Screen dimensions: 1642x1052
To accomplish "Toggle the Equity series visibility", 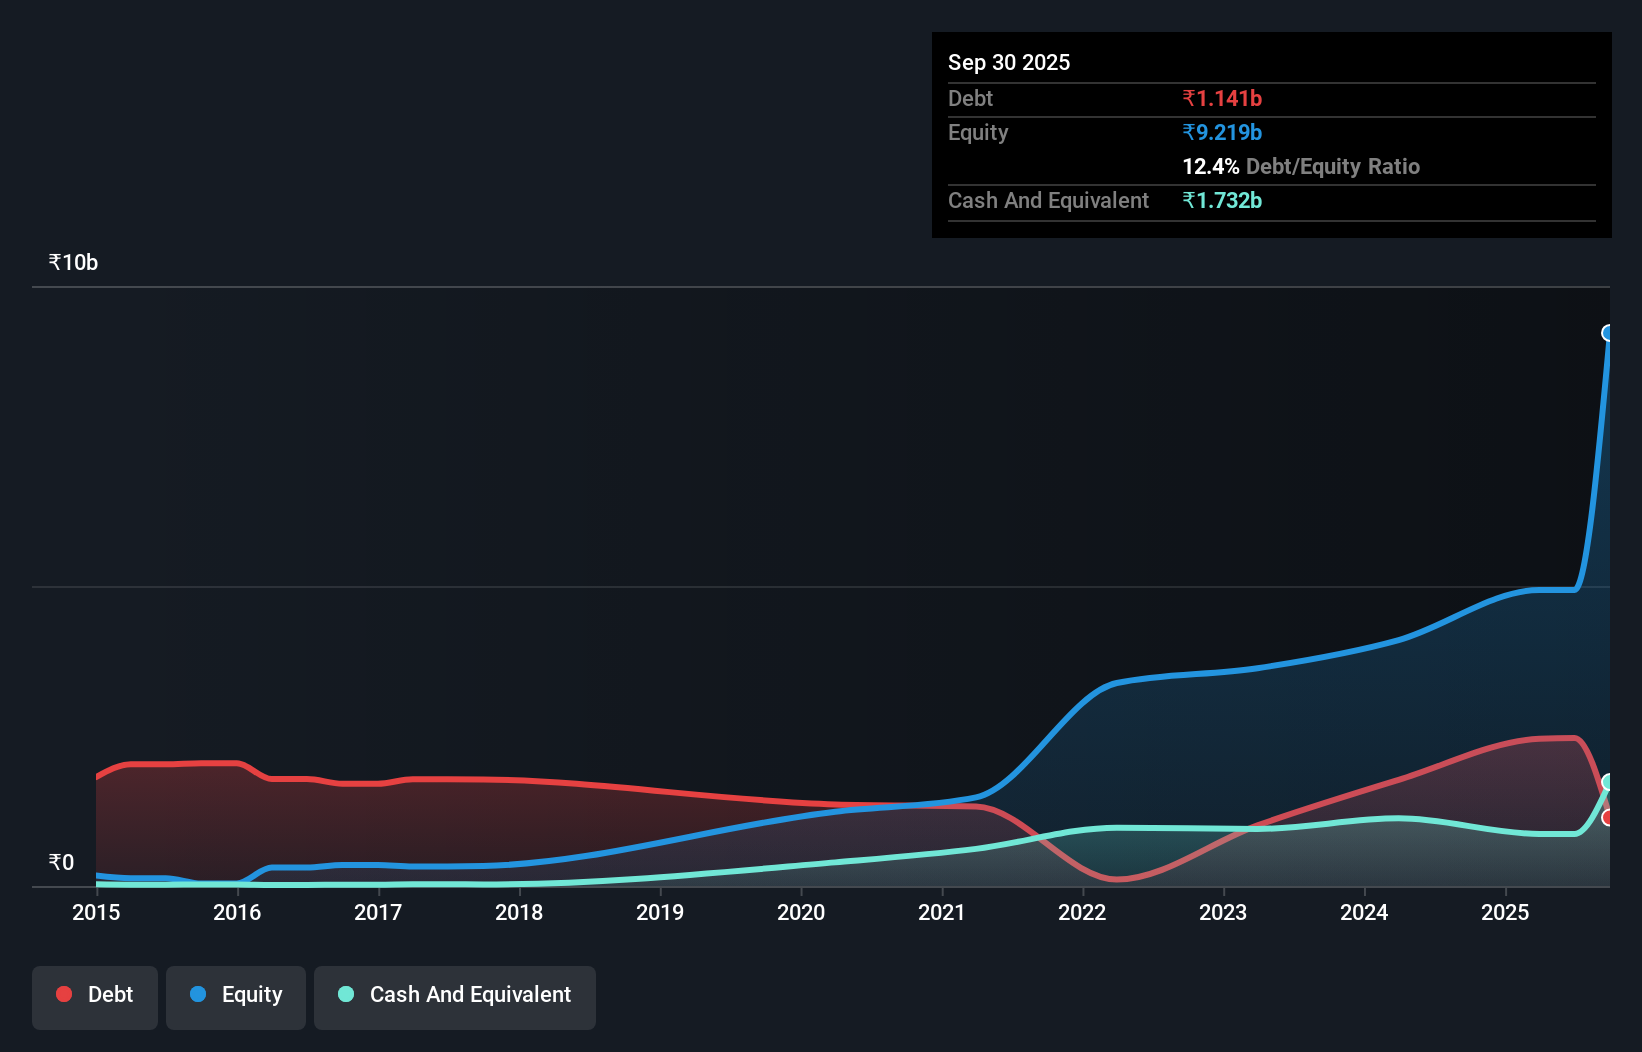I will click(x=235, y=995).
